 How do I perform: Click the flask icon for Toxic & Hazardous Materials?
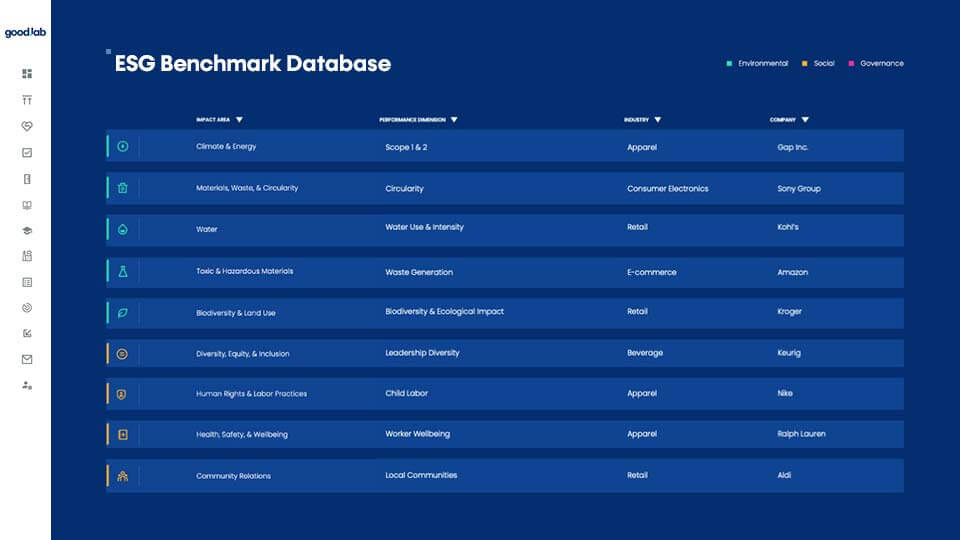tap(122, 271)
